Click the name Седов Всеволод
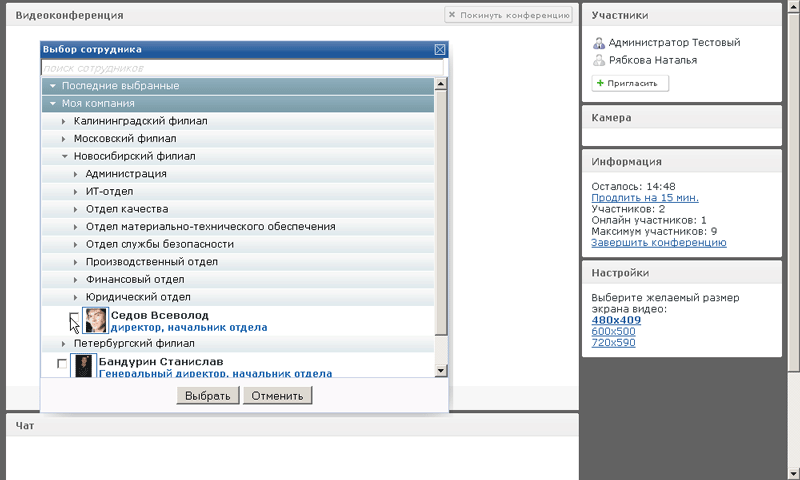Screen dimensions: 800x480 [160, 315]
